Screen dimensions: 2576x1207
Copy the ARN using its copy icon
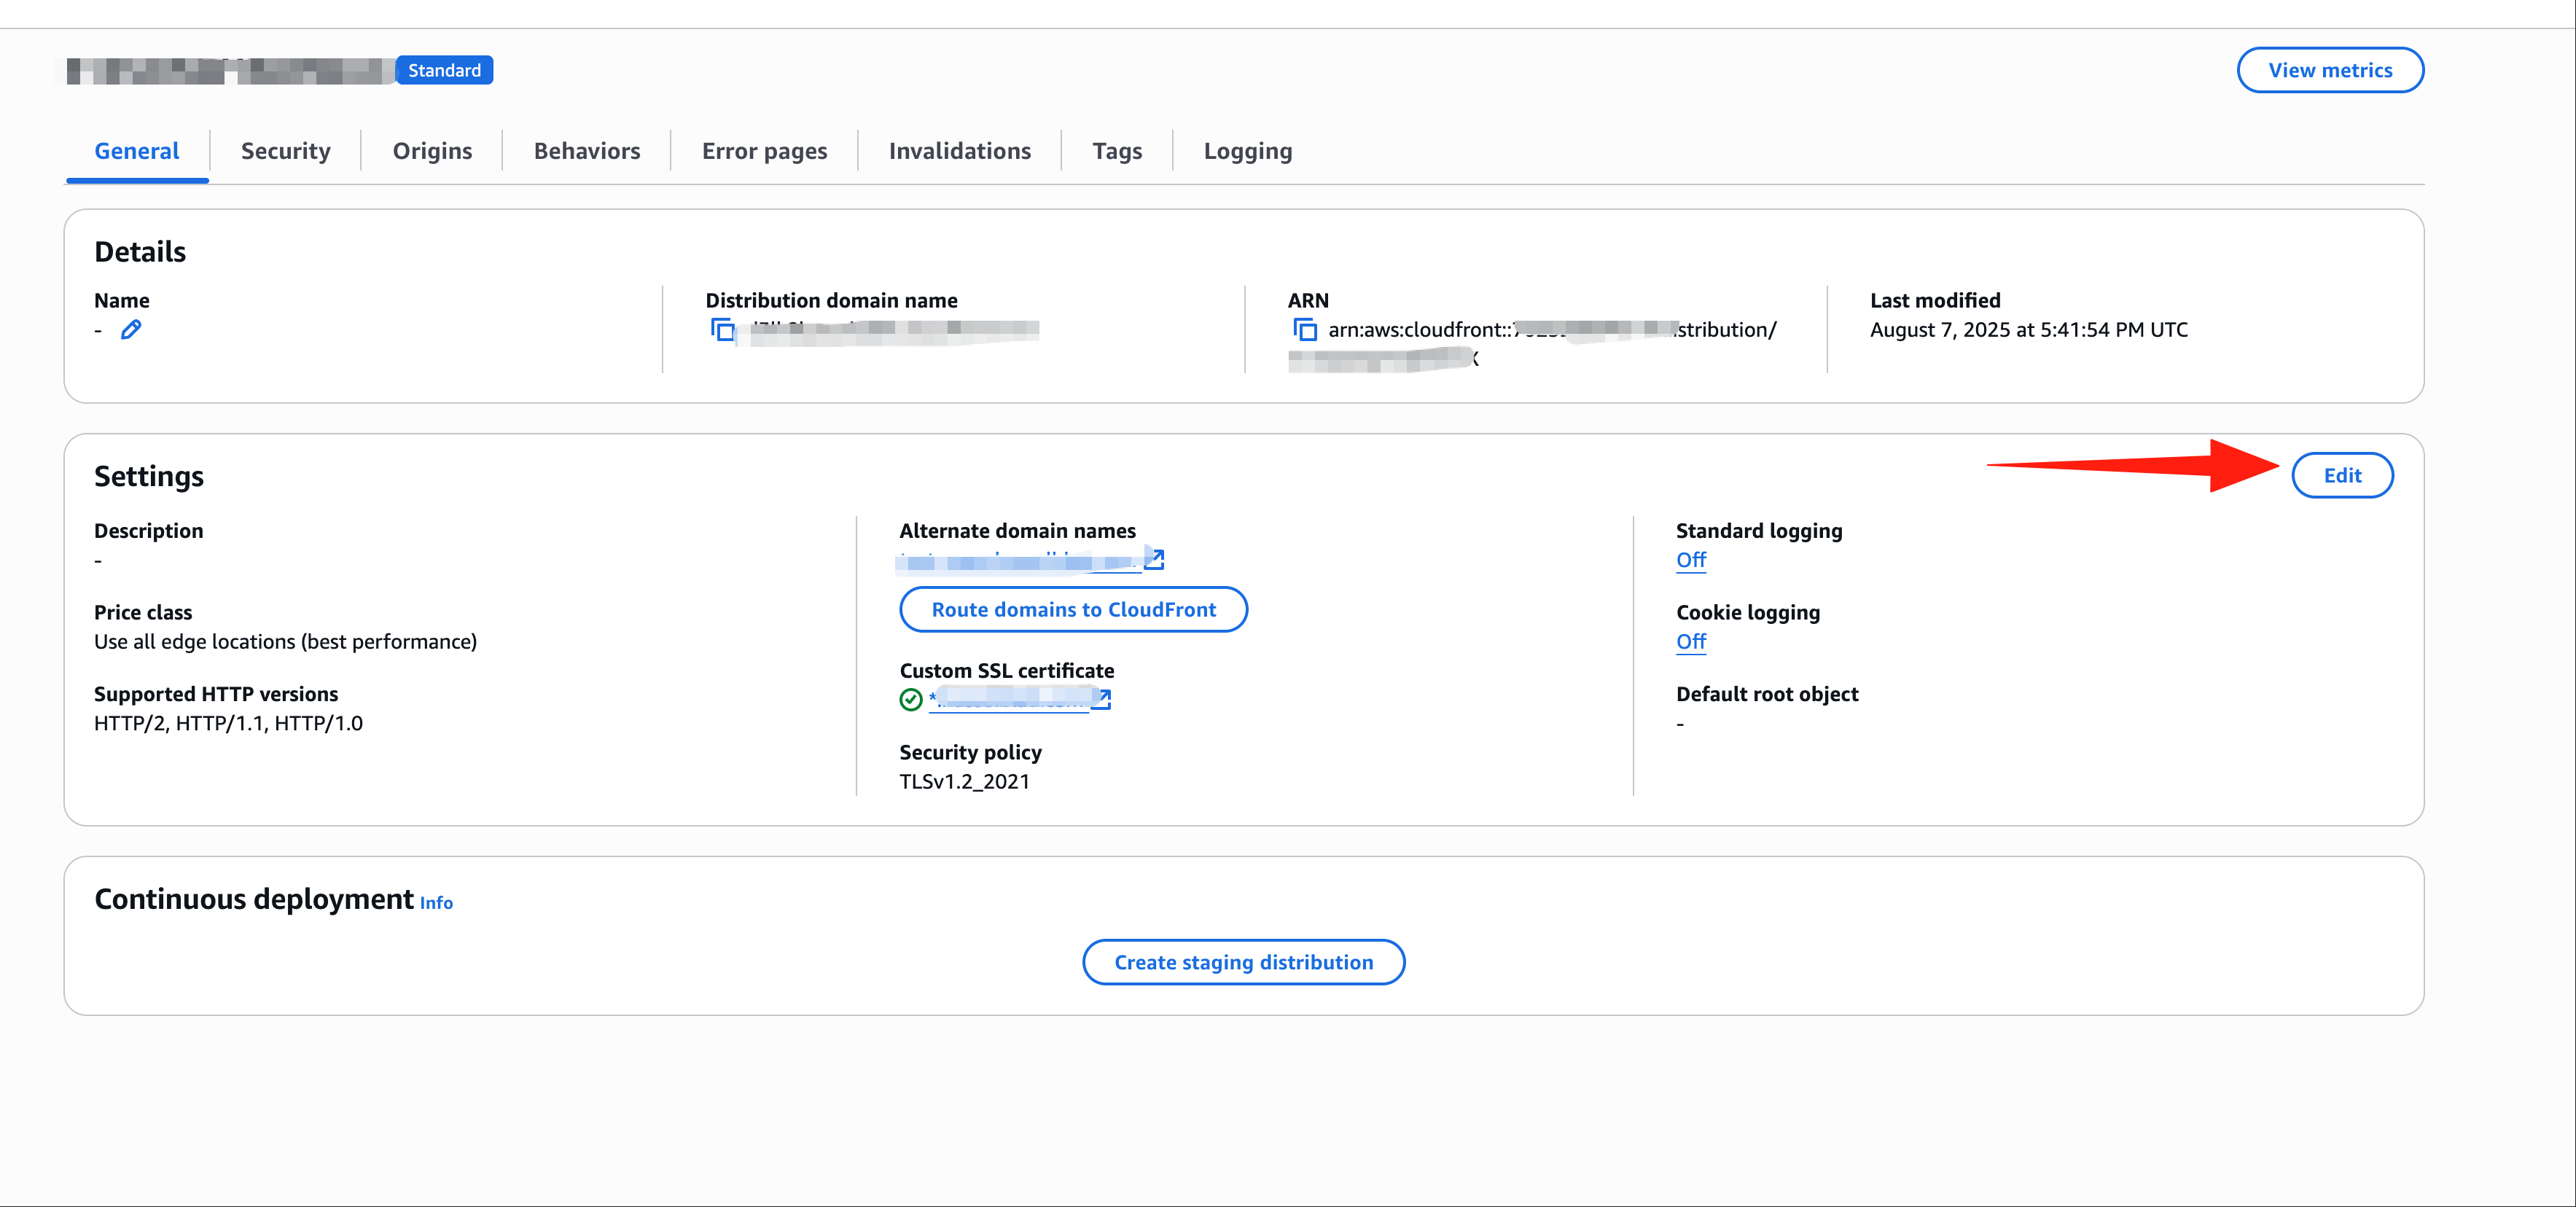coord(1305,330)
